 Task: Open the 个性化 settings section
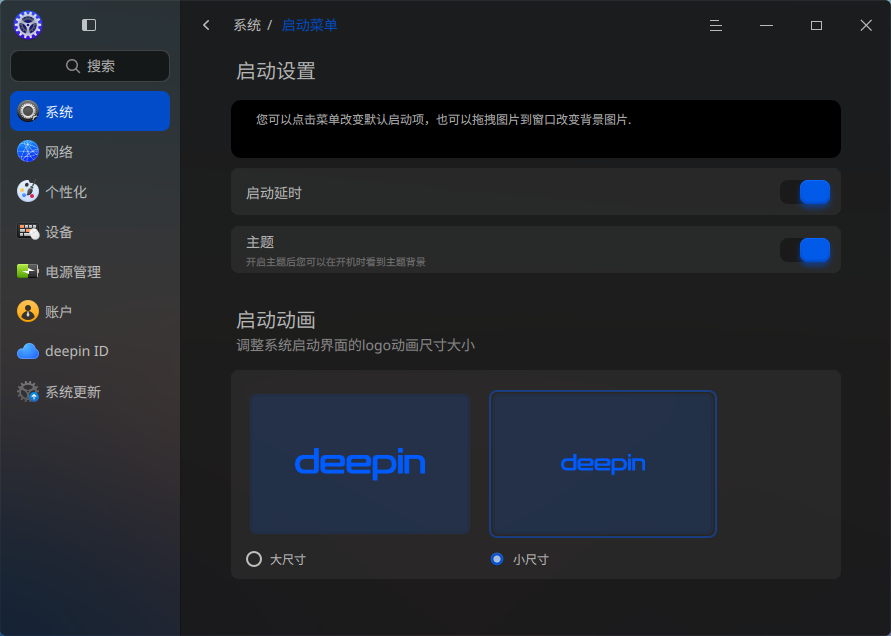(90, 192)
